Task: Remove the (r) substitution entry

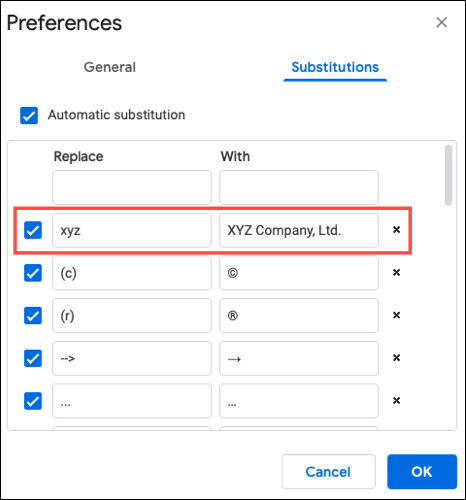Action: [x=396, y=315]
